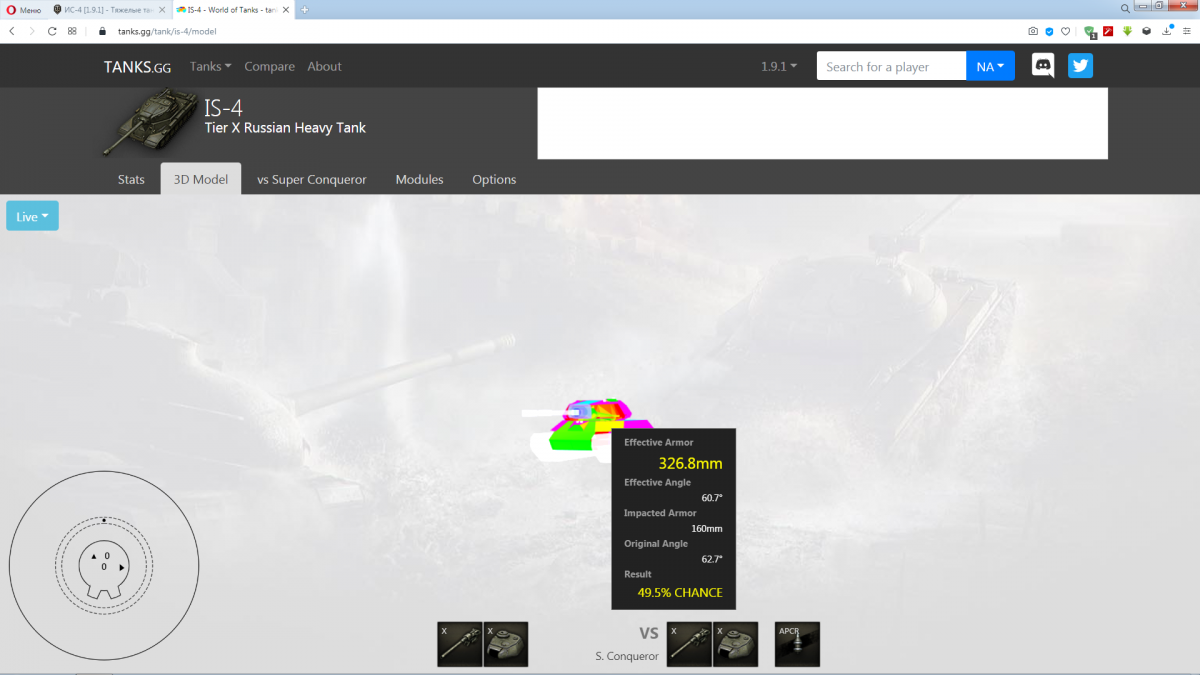Image resolution: width=1200 pixels, height=675 pixels.
Task: Select the IS-4 gun module icon
Action: pyautogui.click(x=460, y=644)
